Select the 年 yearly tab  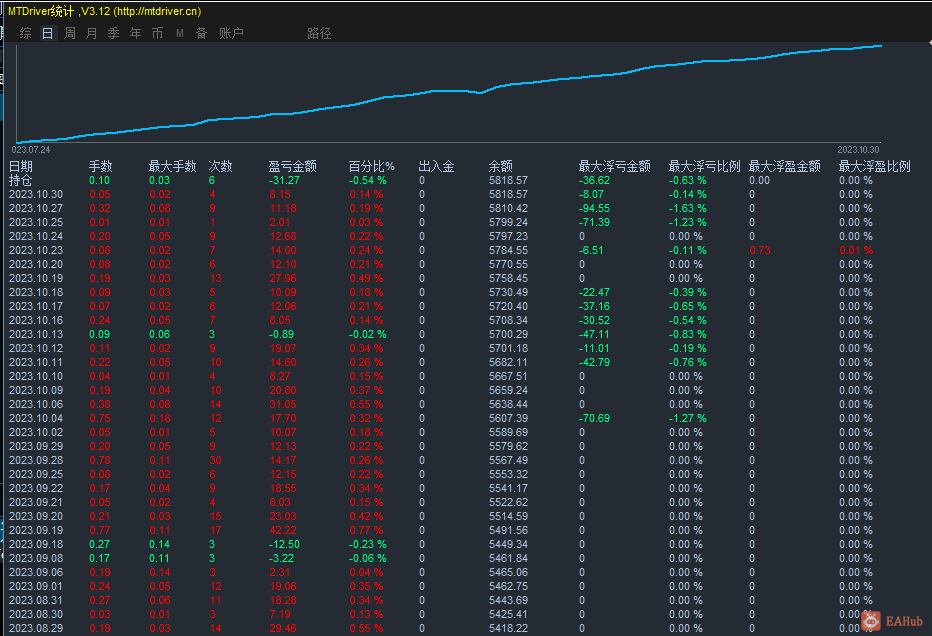pos(135,33)
